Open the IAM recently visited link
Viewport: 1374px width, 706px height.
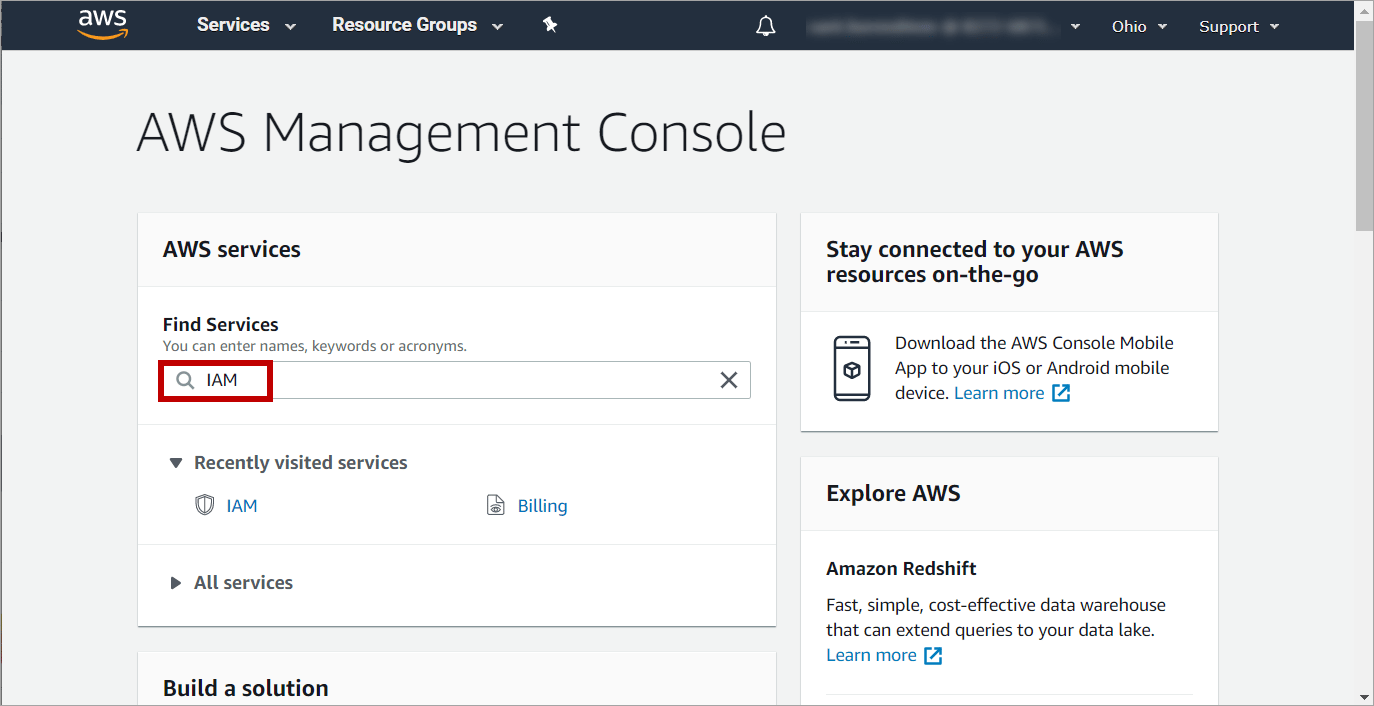(x=242, y=506)
